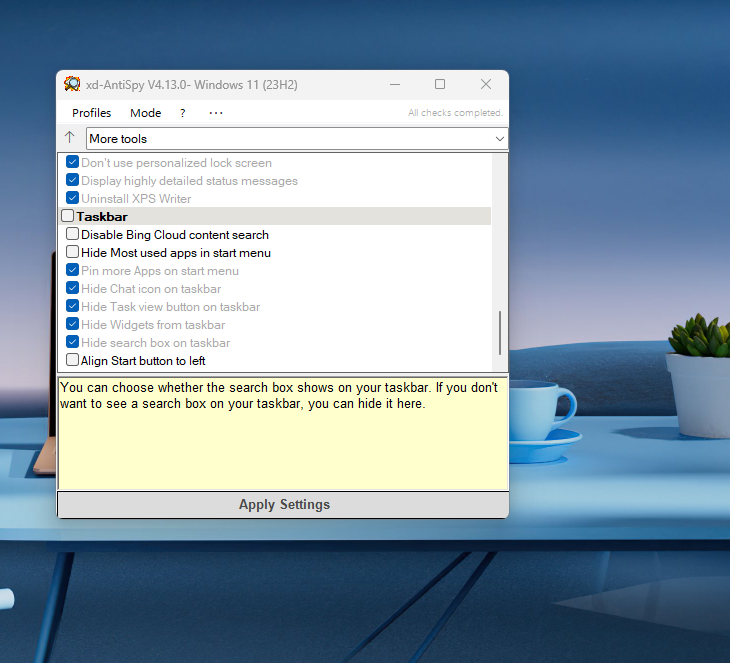Image resolution: width=730 pixels, height=663 pixels.
Task: Open the Mode menu
Action: (x=145, y=113)
